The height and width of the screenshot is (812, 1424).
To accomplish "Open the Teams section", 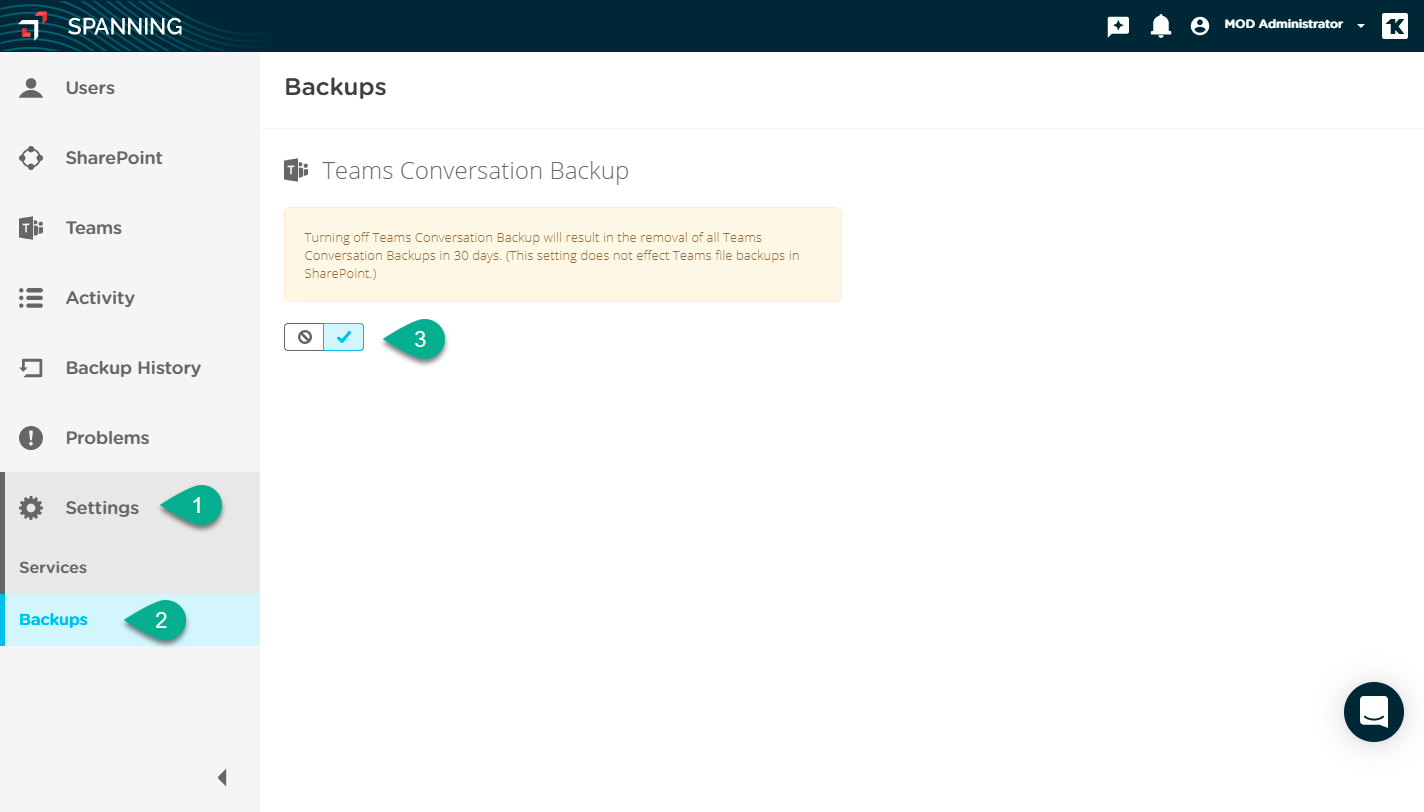I will (93, 228).
